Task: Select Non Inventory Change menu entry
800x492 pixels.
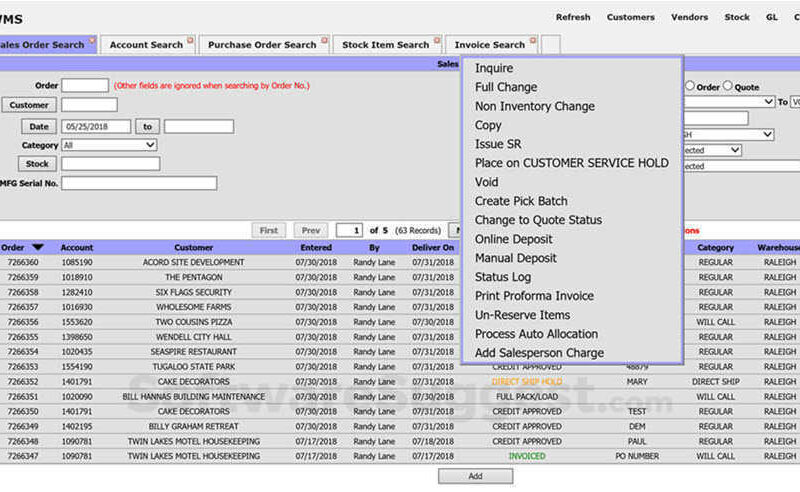Action: click(x=535, y=106)
